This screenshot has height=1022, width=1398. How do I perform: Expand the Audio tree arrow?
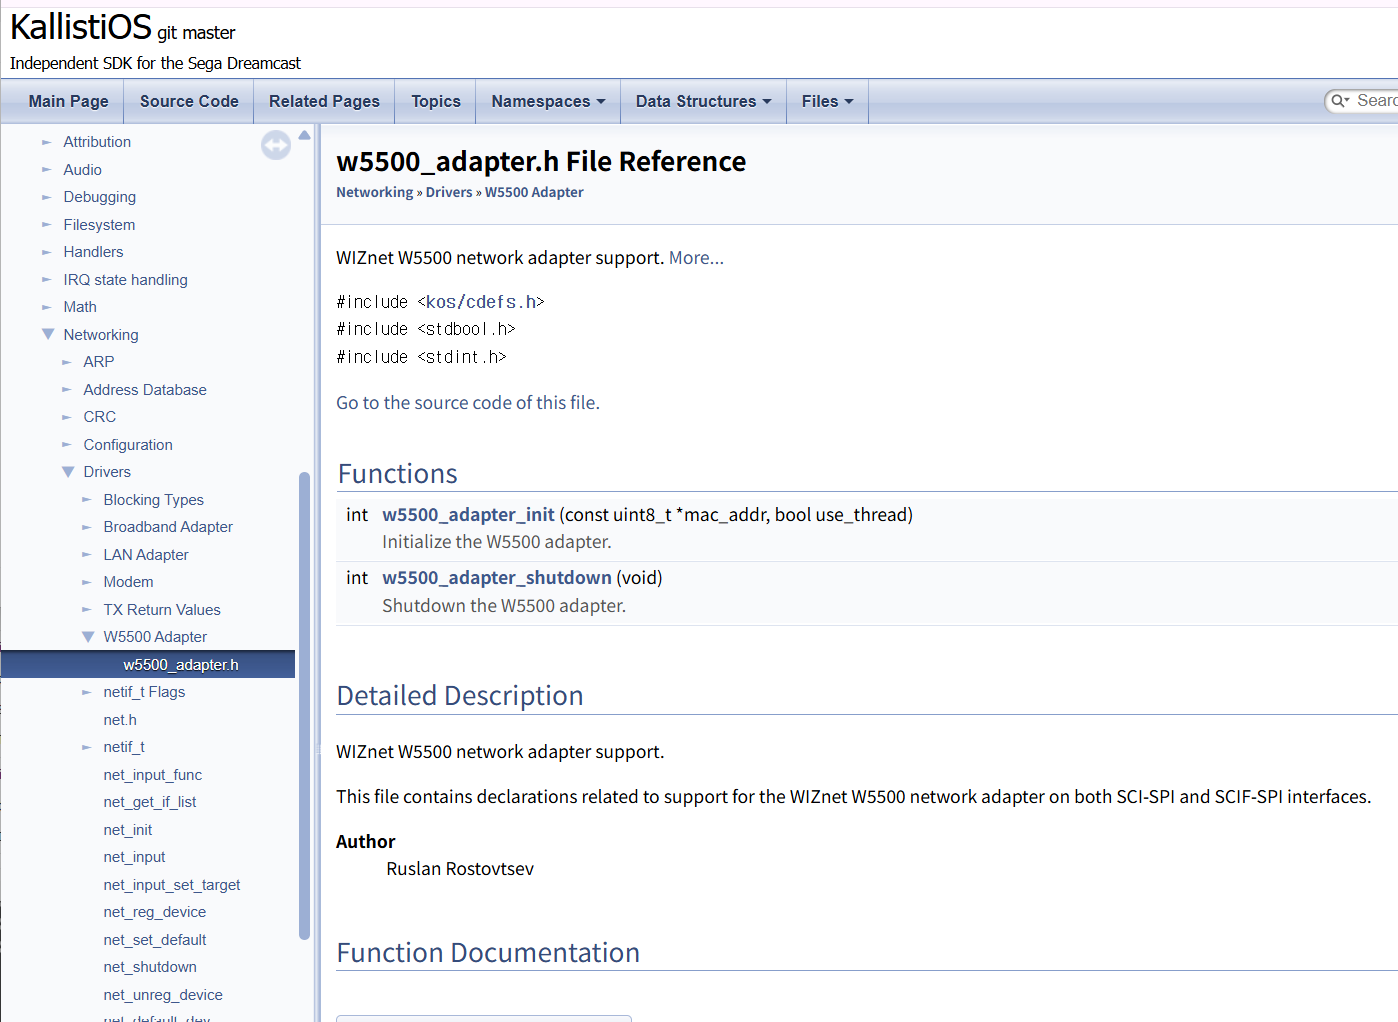coord(47,170)
